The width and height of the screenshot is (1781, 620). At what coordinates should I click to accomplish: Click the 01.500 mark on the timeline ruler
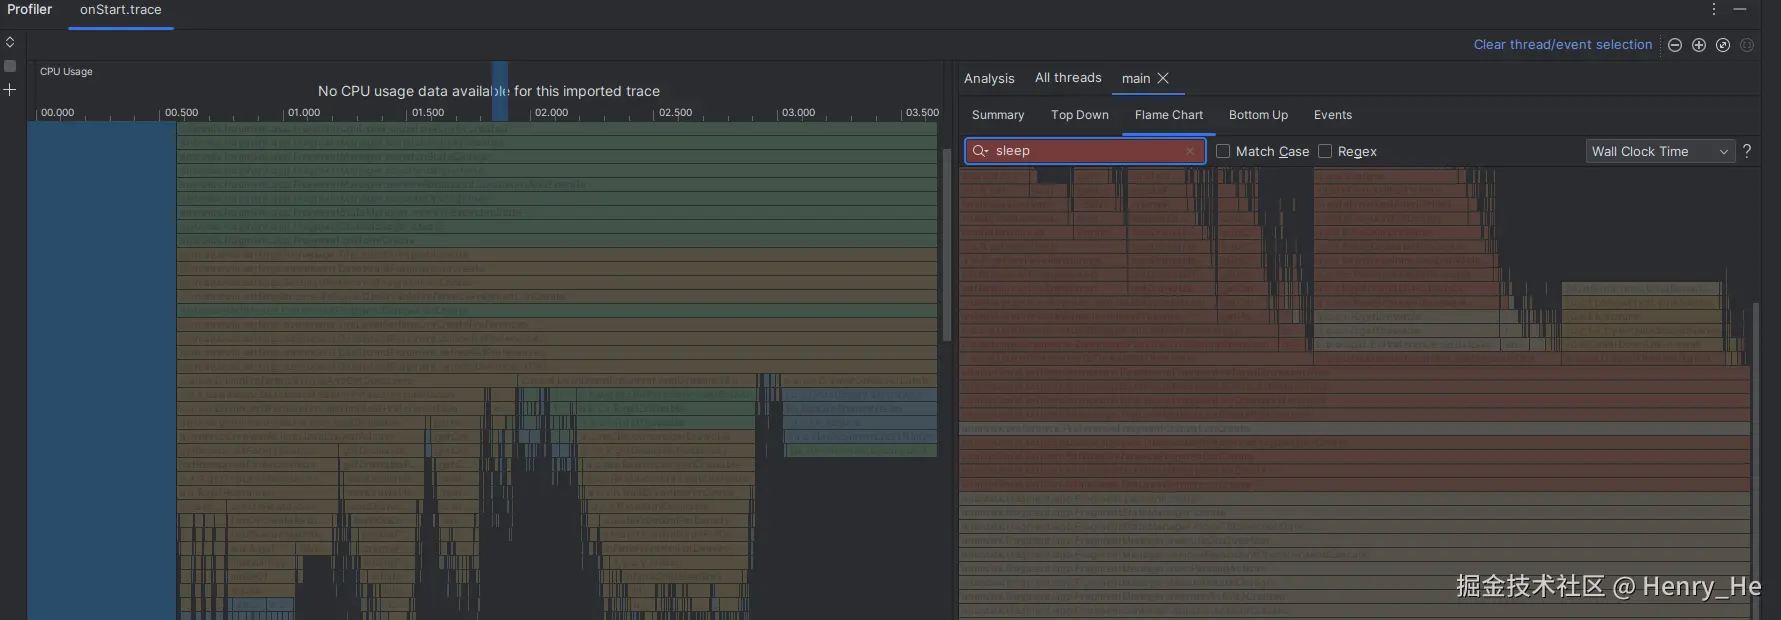428,113
